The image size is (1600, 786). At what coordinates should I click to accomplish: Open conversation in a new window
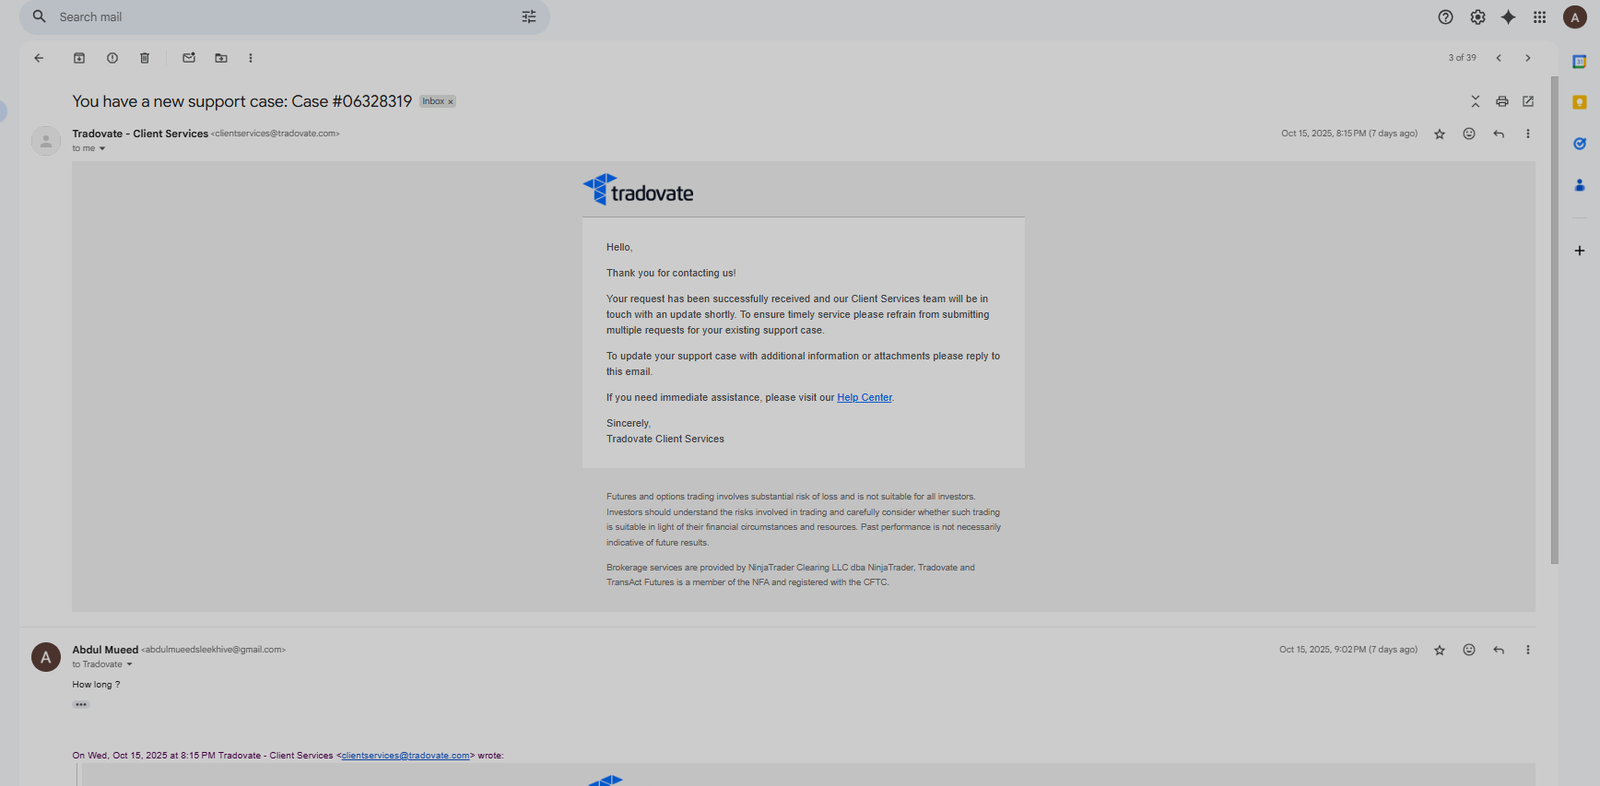(1528, 102)
